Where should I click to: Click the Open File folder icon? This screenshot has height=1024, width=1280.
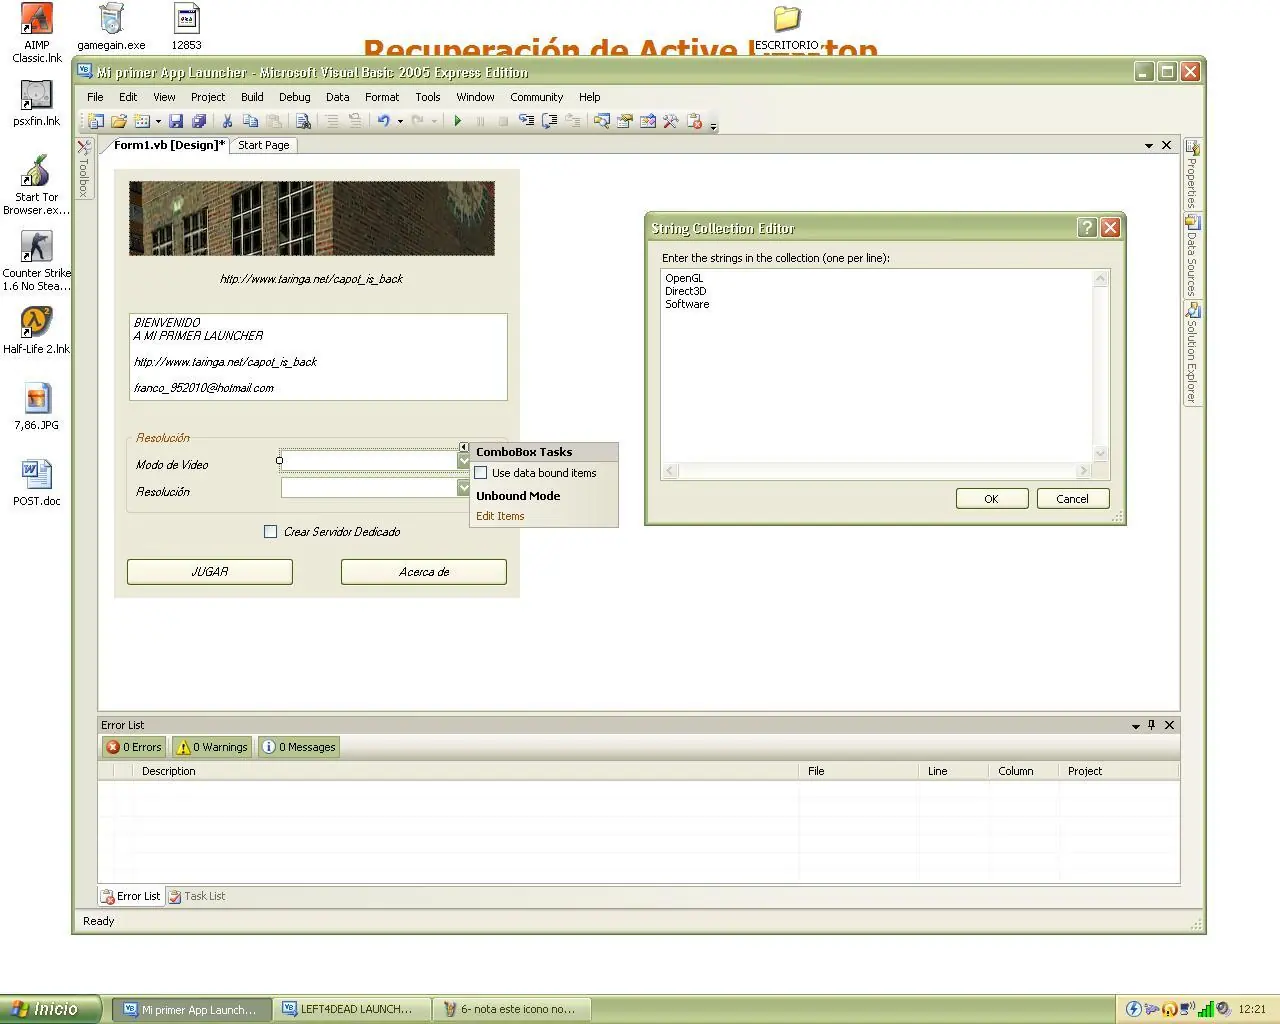[119, 121]
